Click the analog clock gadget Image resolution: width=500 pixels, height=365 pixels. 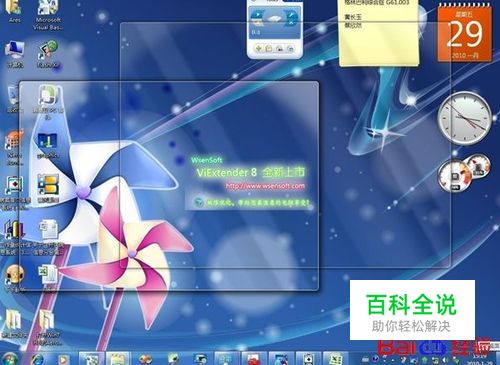click(465, 118)
